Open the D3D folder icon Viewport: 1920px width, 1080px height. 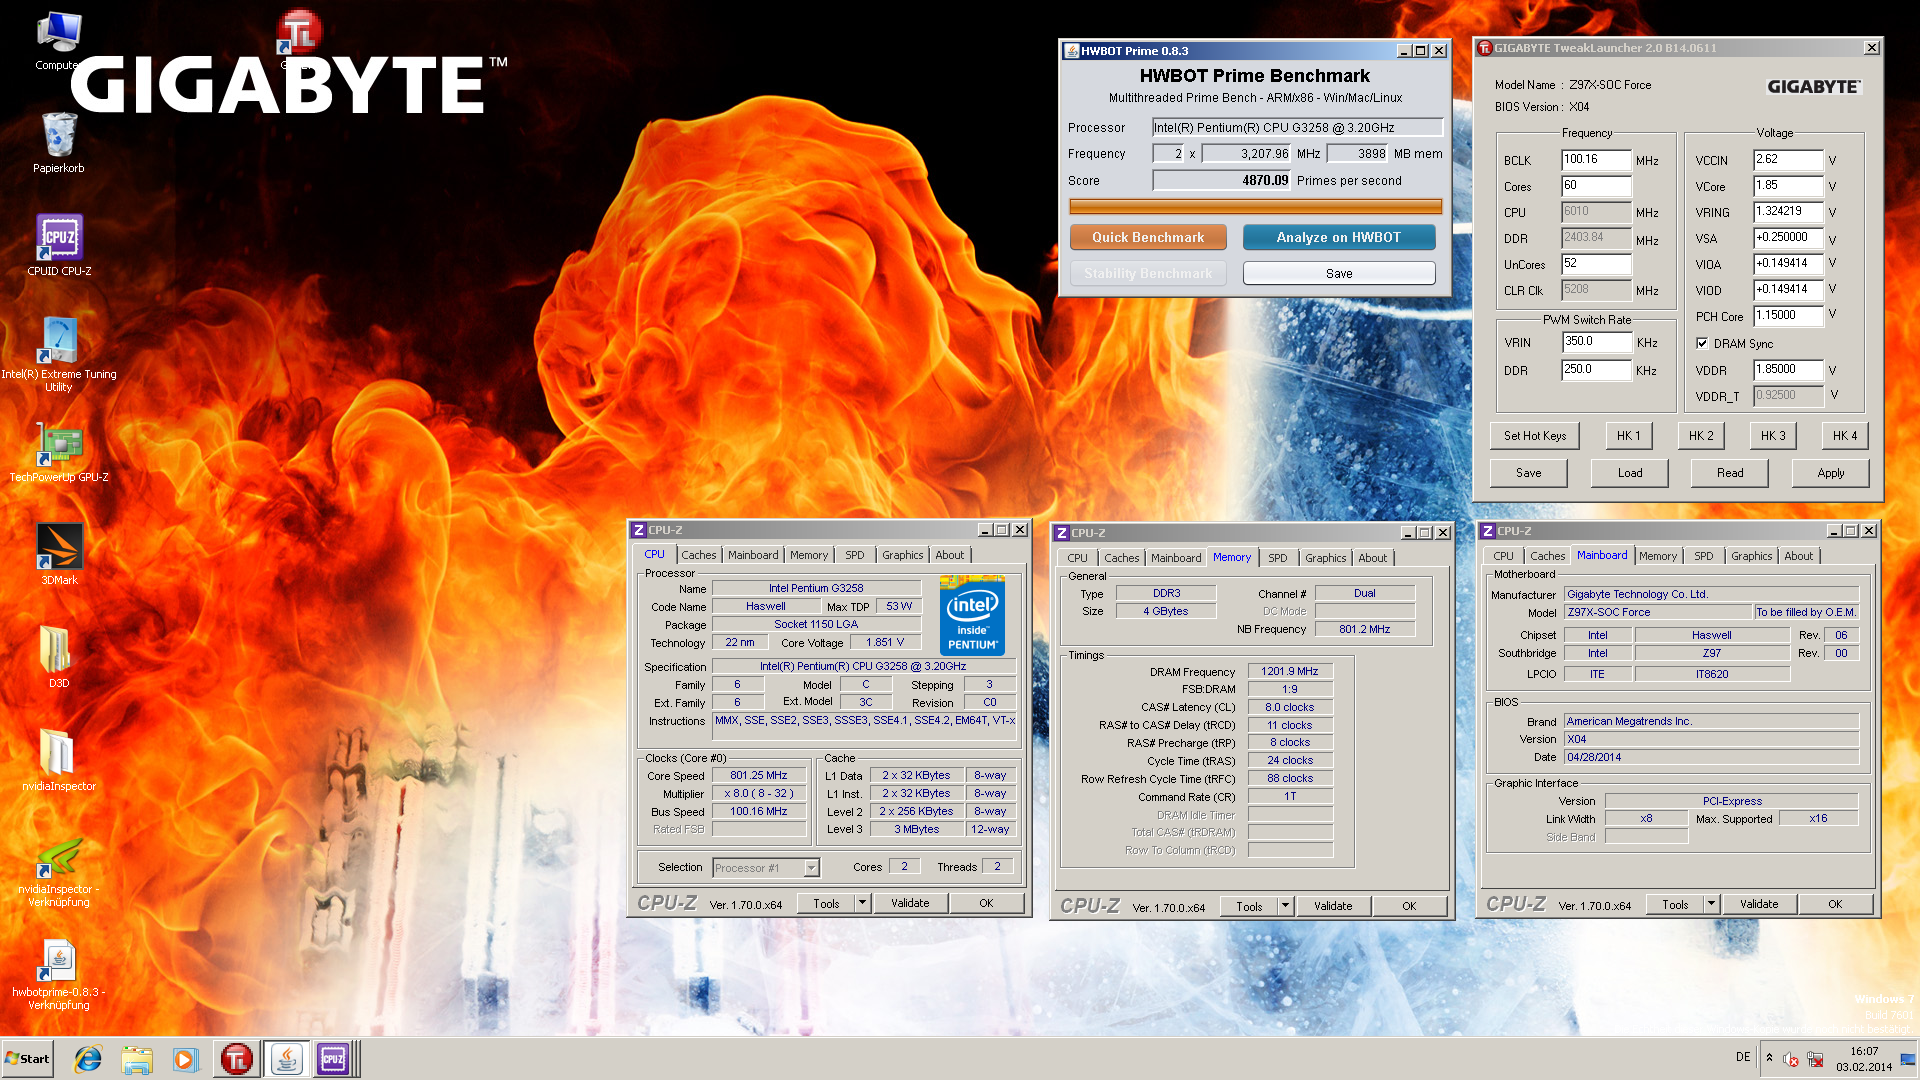click(58, 657)
